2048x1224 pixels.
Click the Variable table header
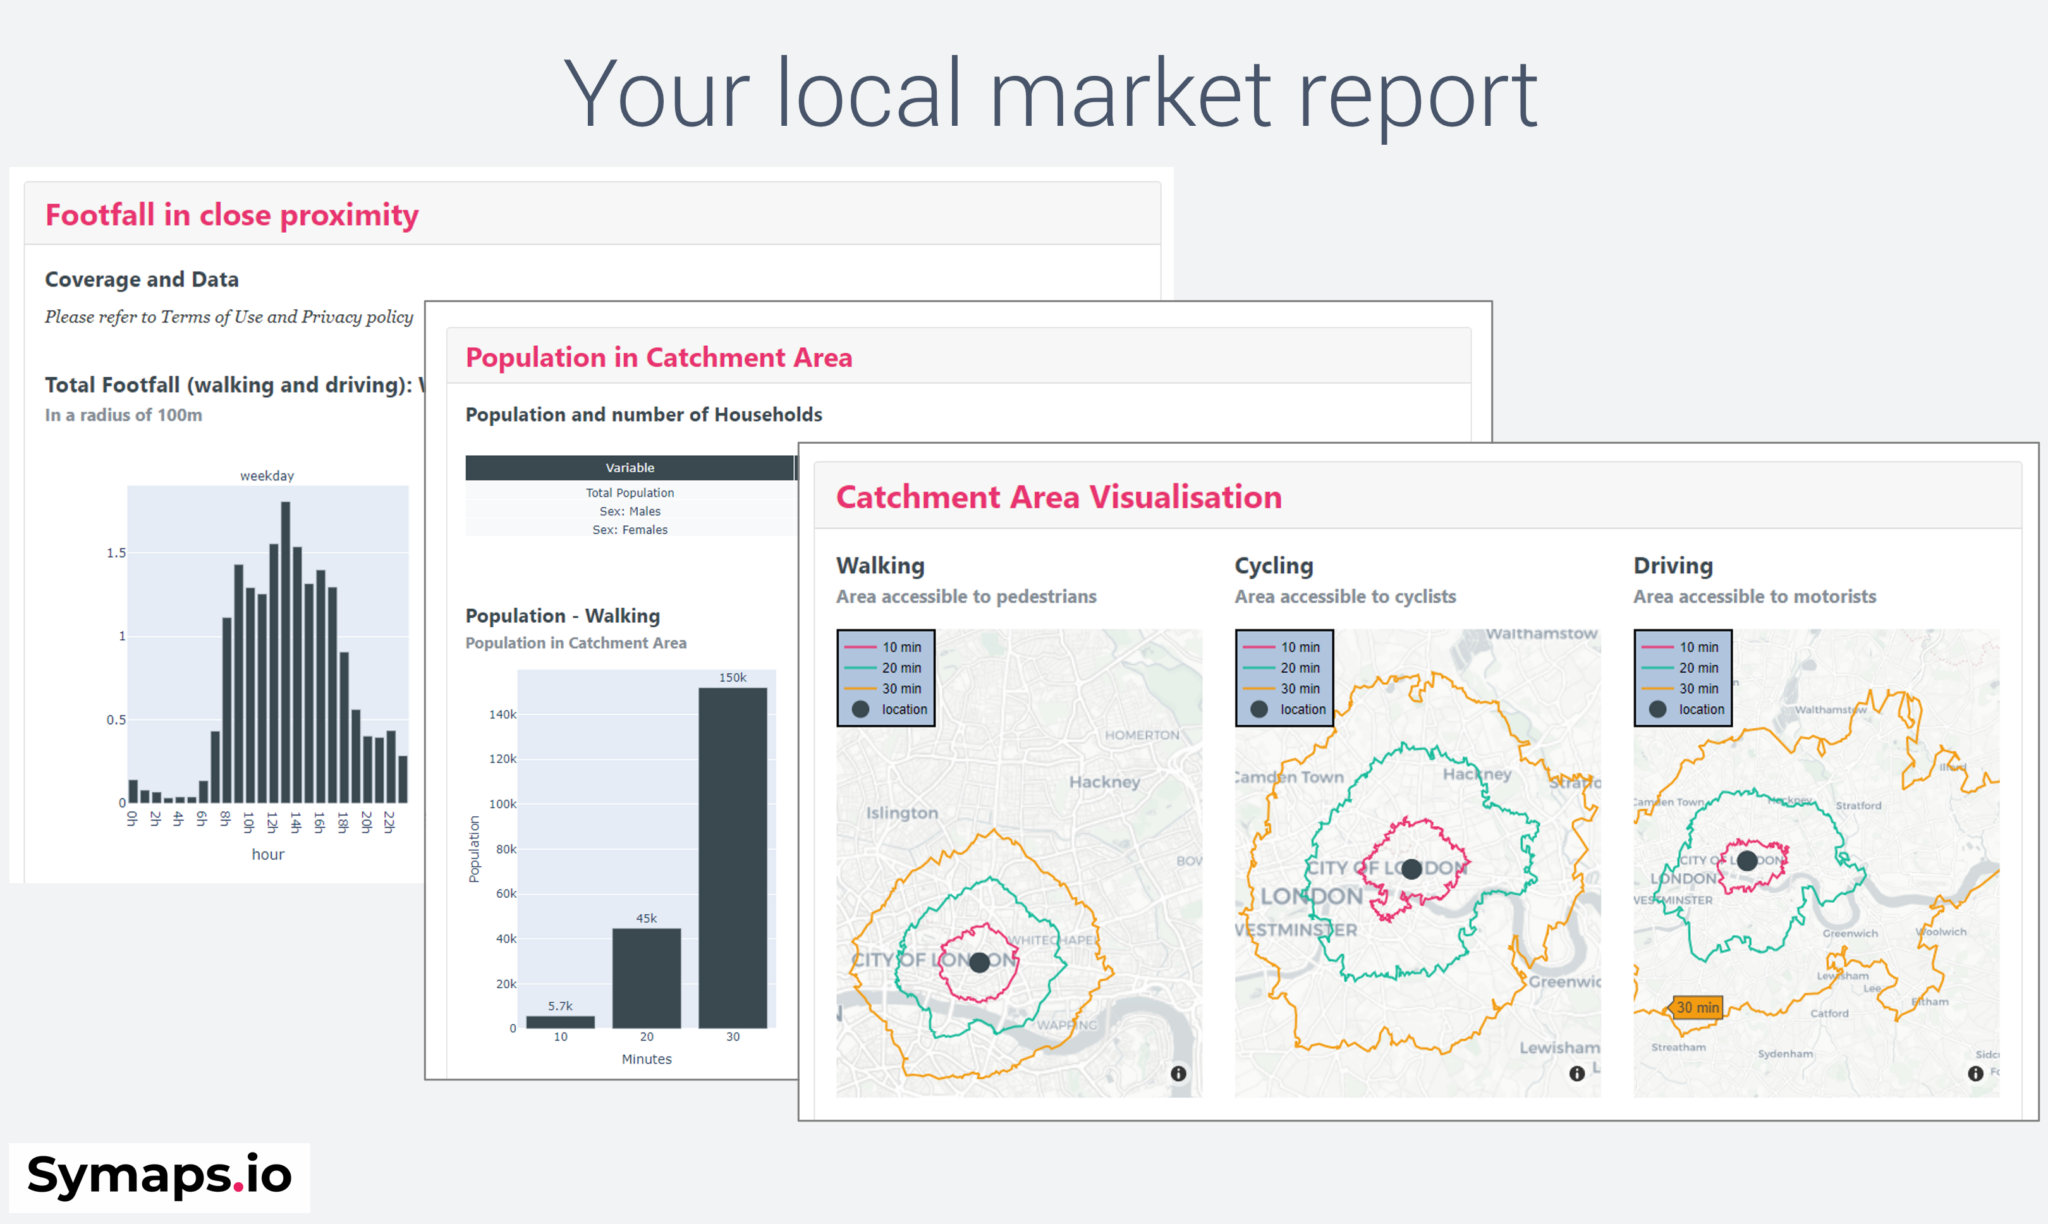630,468
